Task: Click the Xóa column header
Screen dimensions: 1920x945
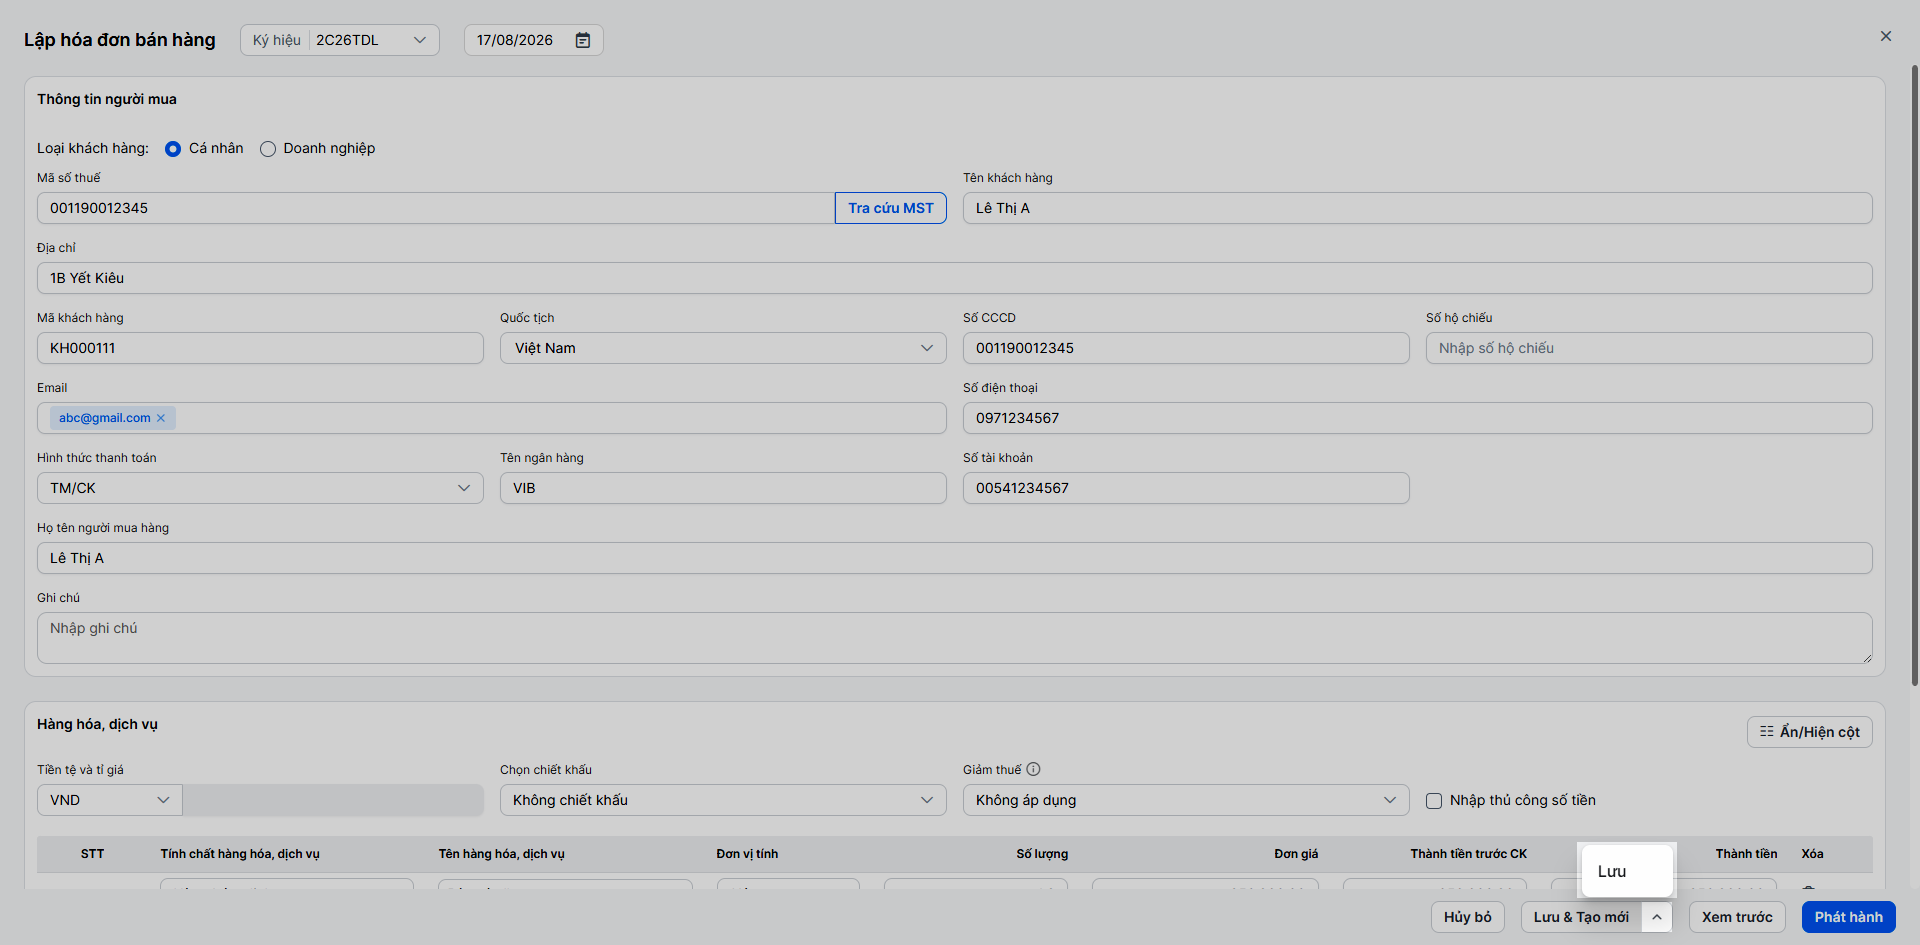Action: [1812, 854]
